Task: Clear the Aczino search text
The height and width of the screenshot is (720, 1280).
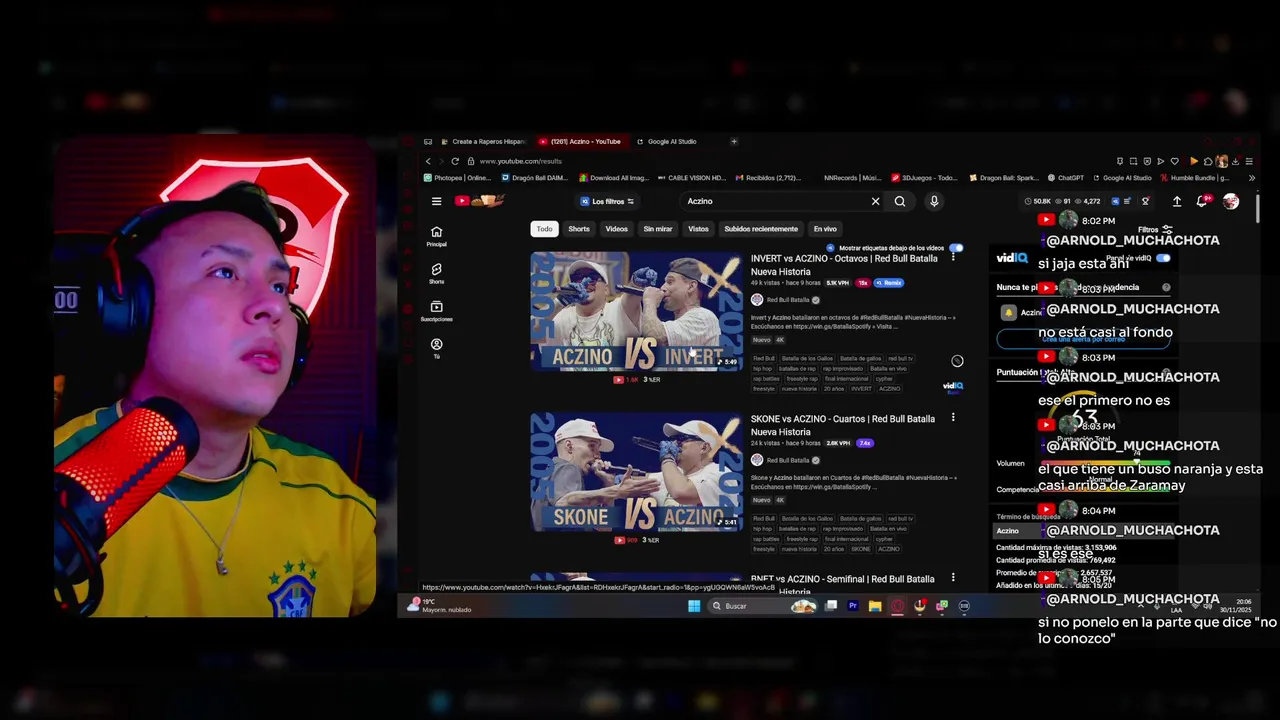Action: click(875, 201)
